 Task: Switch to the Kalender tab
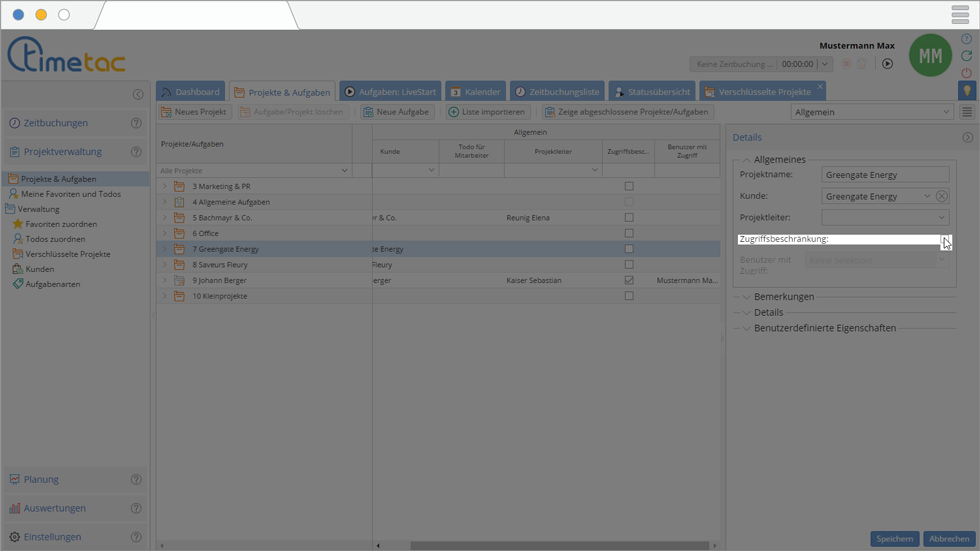pos(474,92)
